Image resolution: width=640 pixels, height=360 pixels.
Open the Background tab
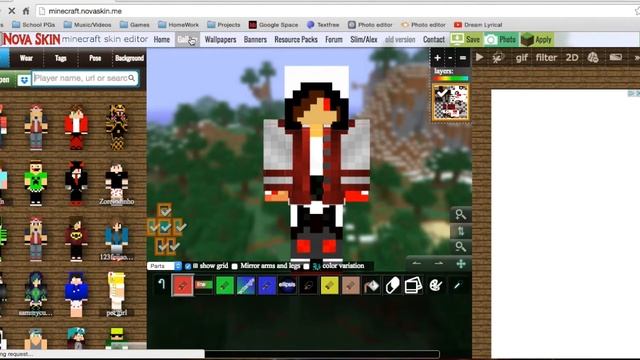tap(129, 58)
